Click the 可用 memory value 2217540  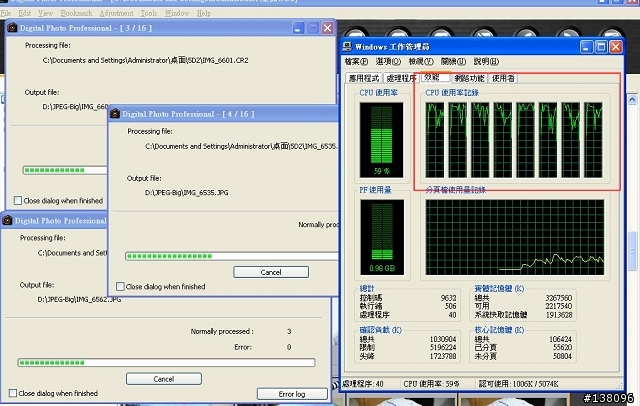(x=559, y=306)
